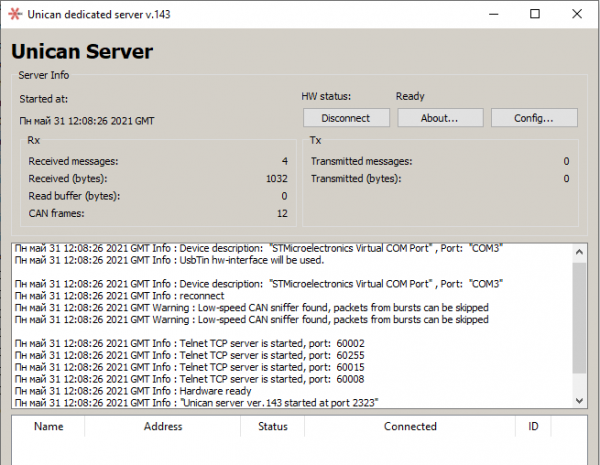Sort client list by Name column
The width and height of the screenshot is (600, 465).
(49, 426)
